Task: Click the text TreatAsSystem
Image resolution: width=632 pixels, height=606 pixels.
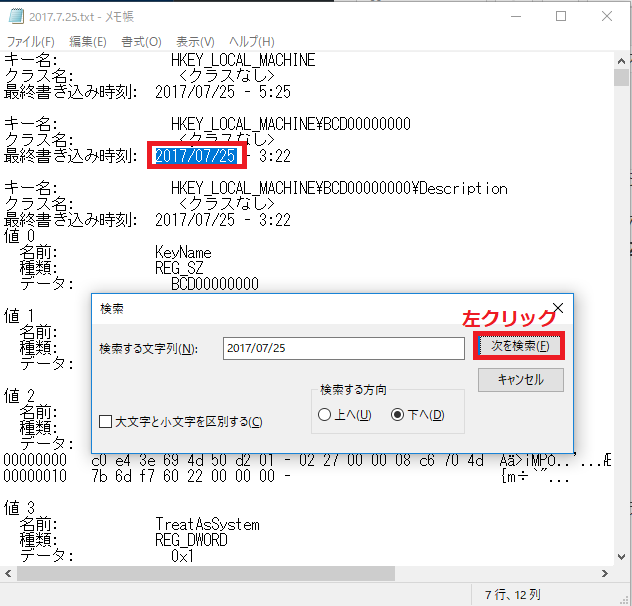Action: pos(207,524)
